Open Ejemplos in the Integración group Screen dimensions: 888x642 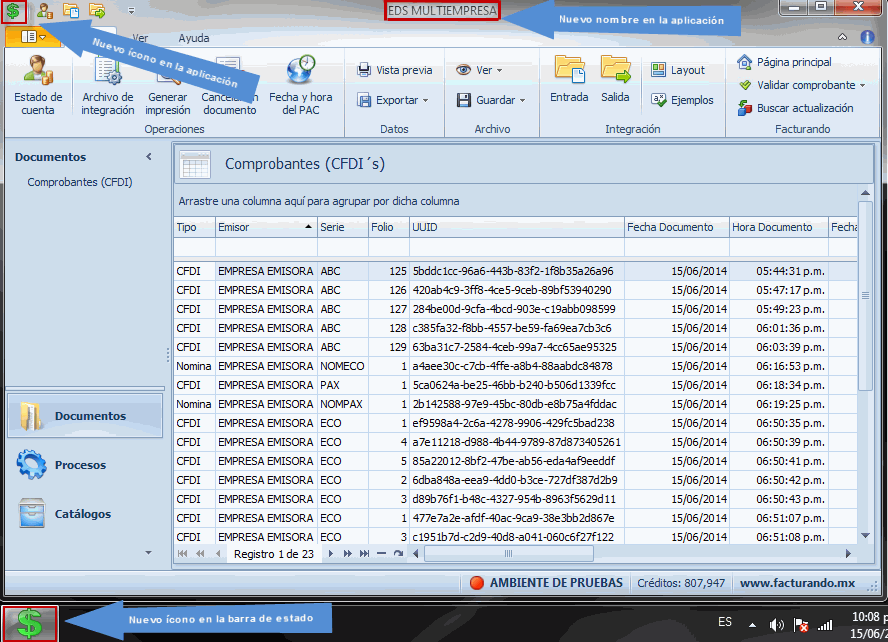[x=682, y=100]
